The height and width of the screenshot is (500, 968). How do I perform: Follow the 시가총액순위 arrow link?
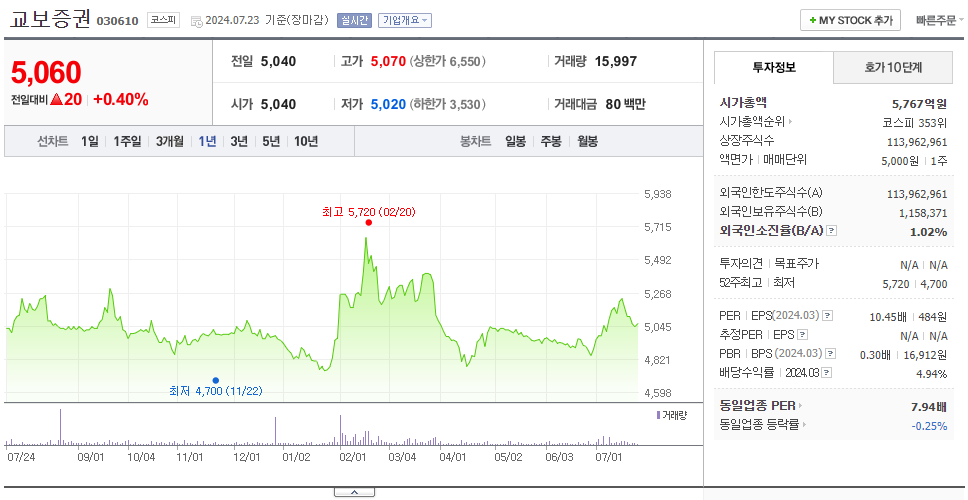point(790,122)
